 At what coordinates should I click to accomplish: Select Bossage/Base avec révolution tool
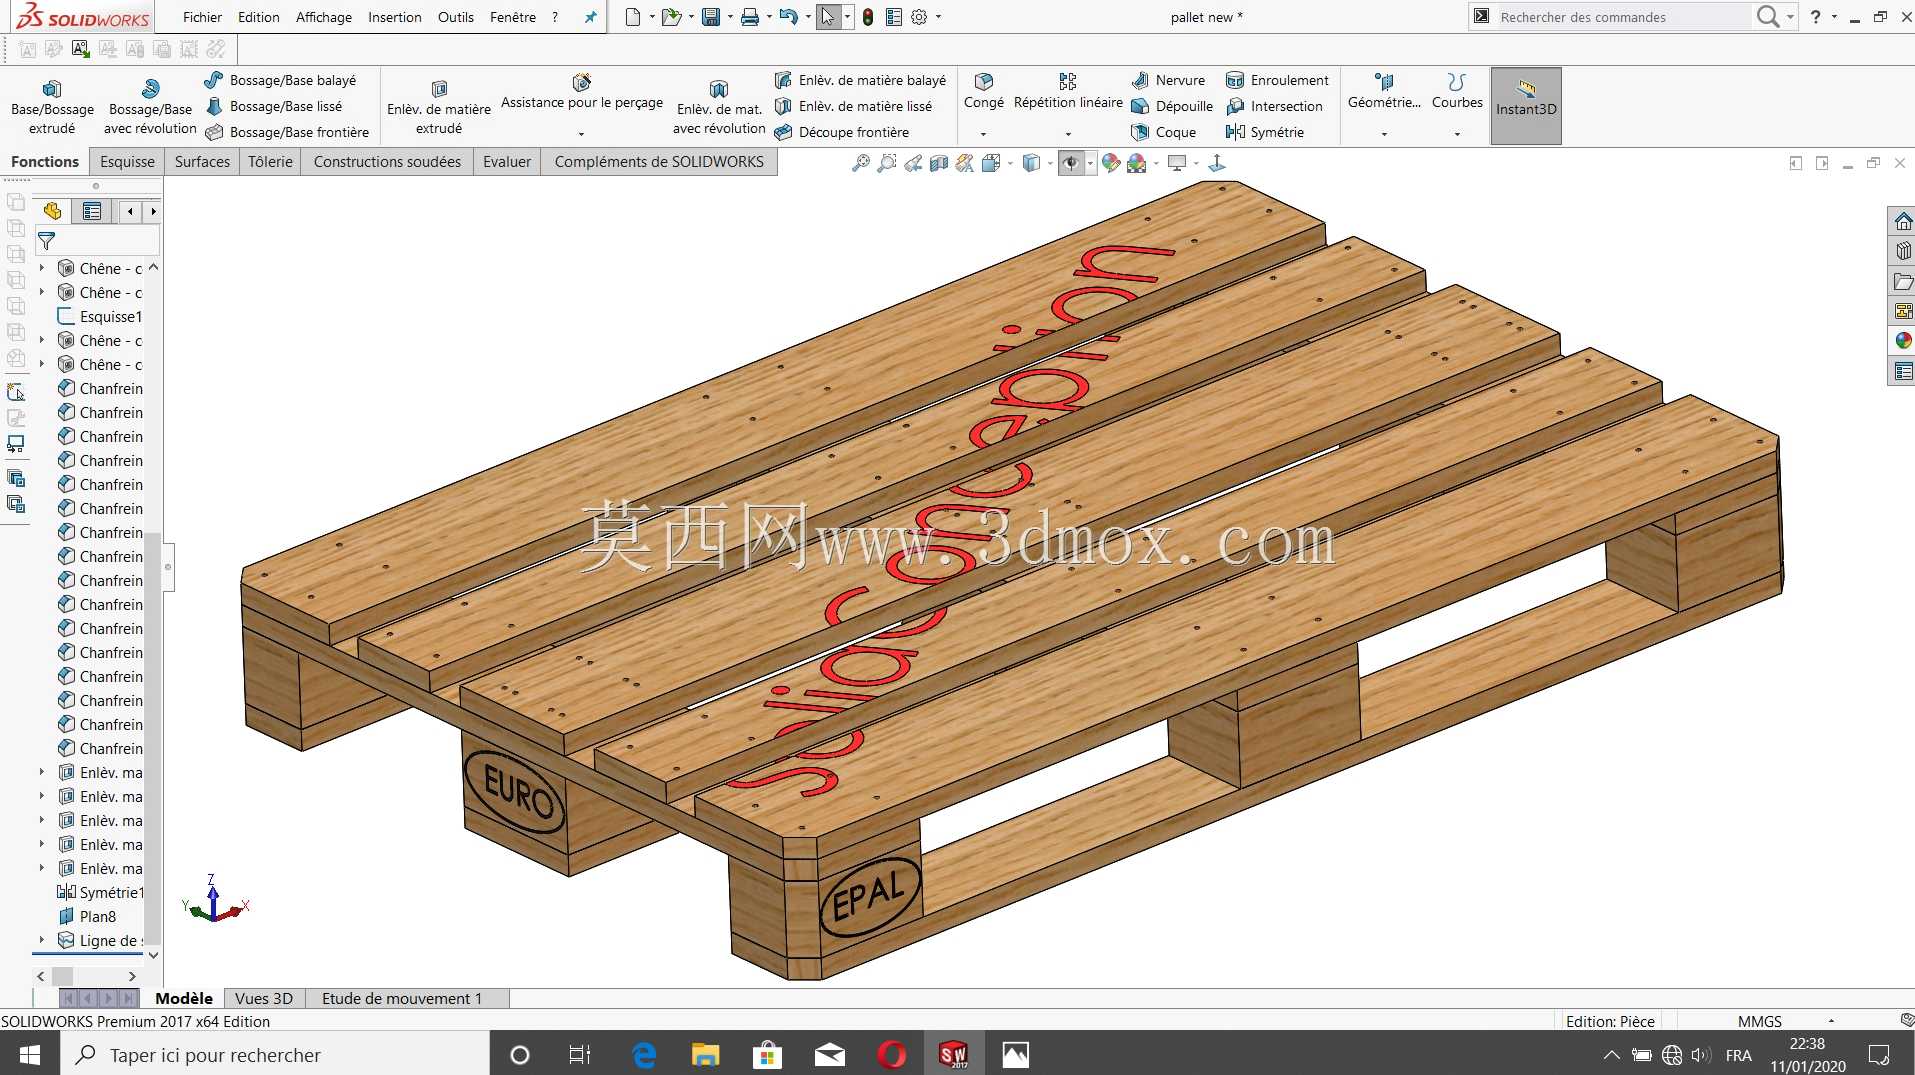coord(150,106)
